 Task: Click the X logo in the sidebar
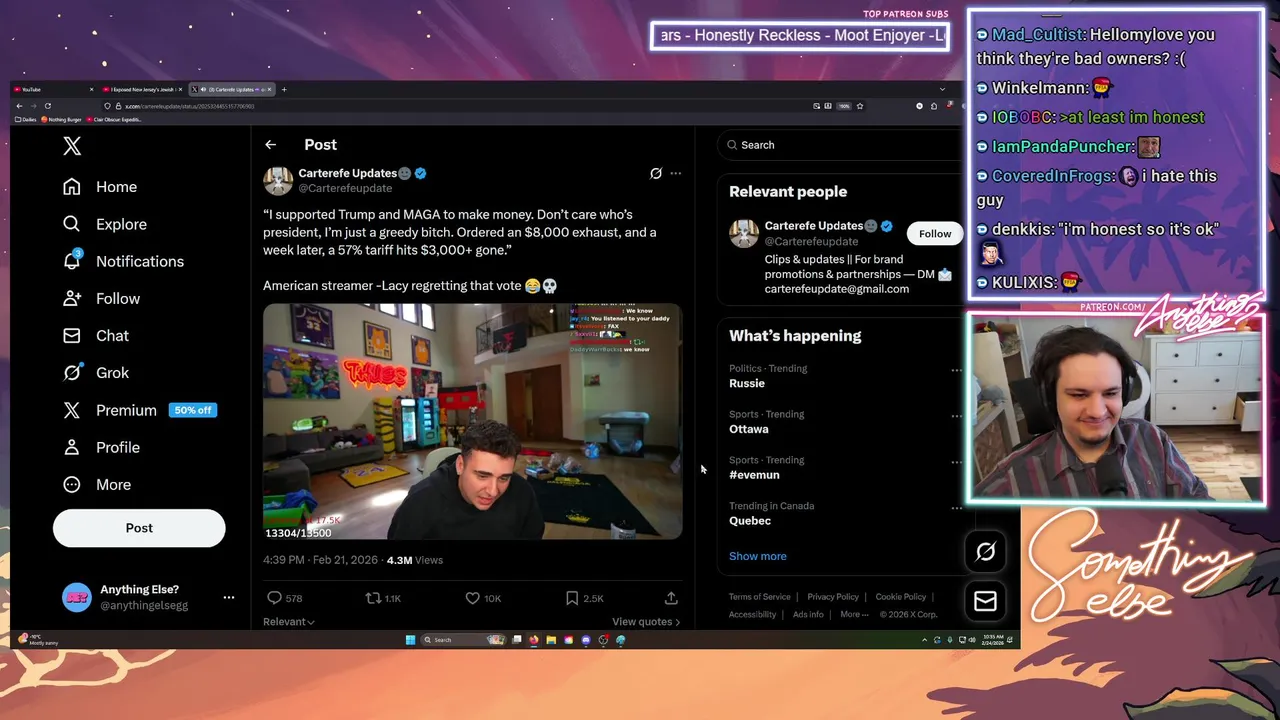pos(72,146)
